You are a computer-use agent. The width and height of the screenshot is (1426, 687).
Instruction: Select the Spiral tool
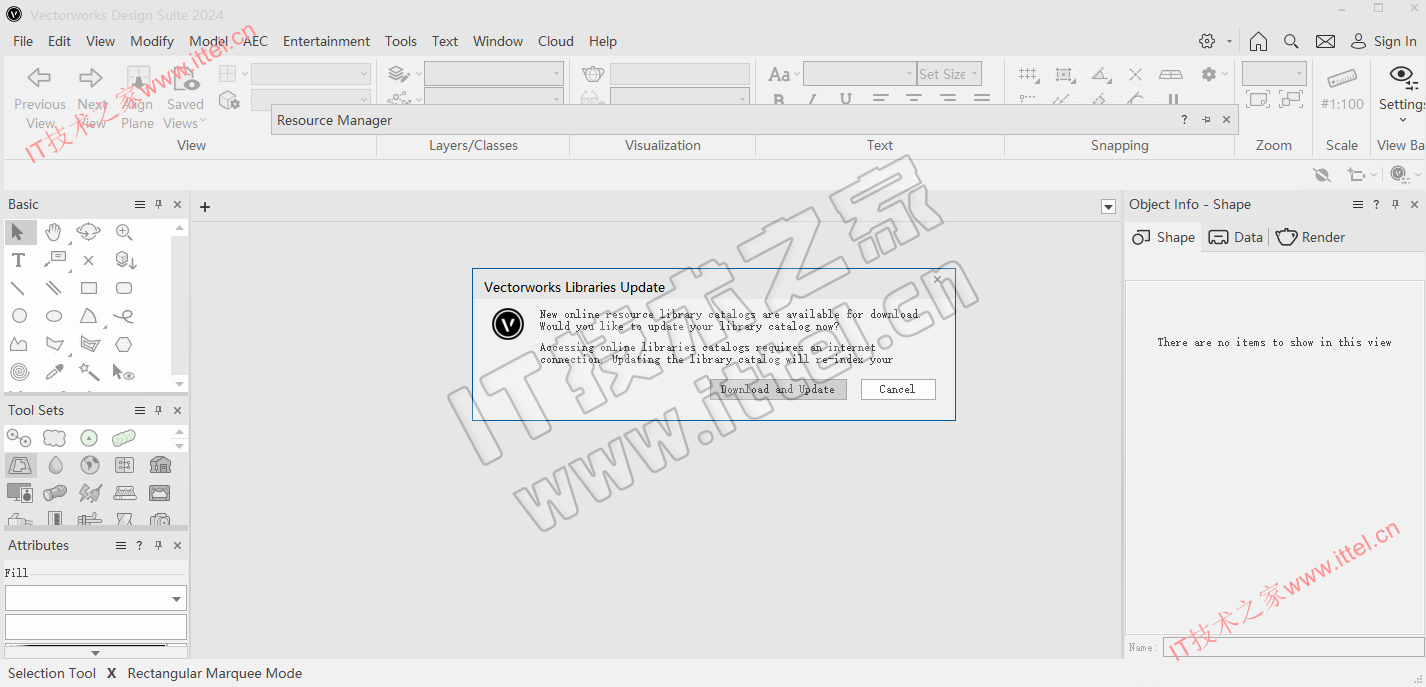coord(19,372)
